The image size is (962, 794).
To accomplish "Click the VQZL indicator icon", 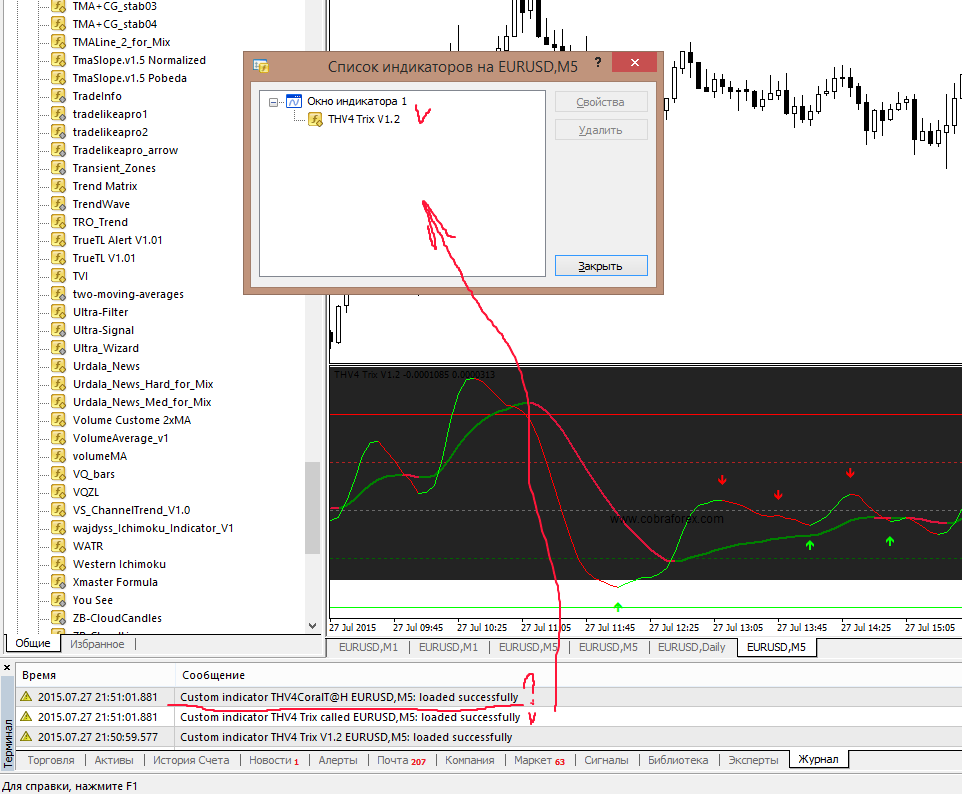I will [x=58, y=491].
